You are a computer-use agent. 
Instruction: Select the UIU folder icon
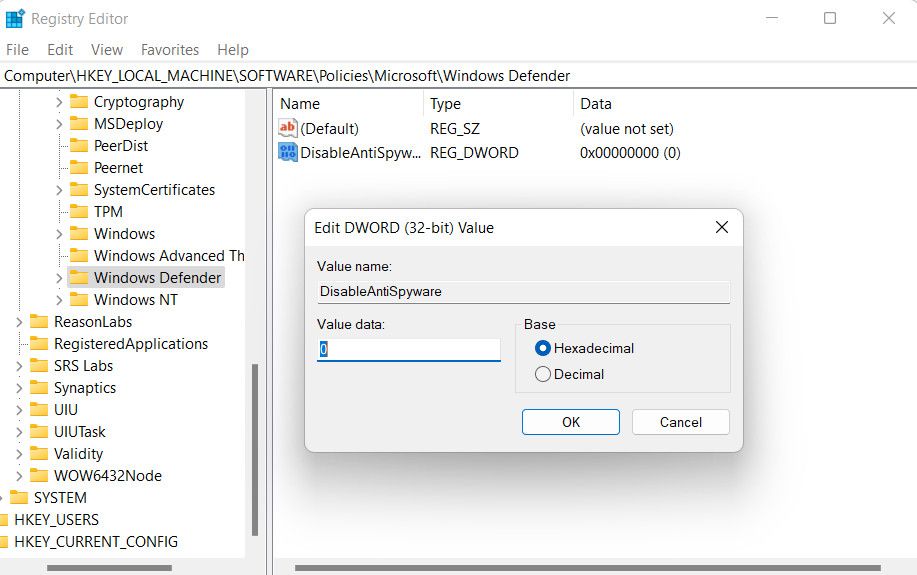point(39,409)
